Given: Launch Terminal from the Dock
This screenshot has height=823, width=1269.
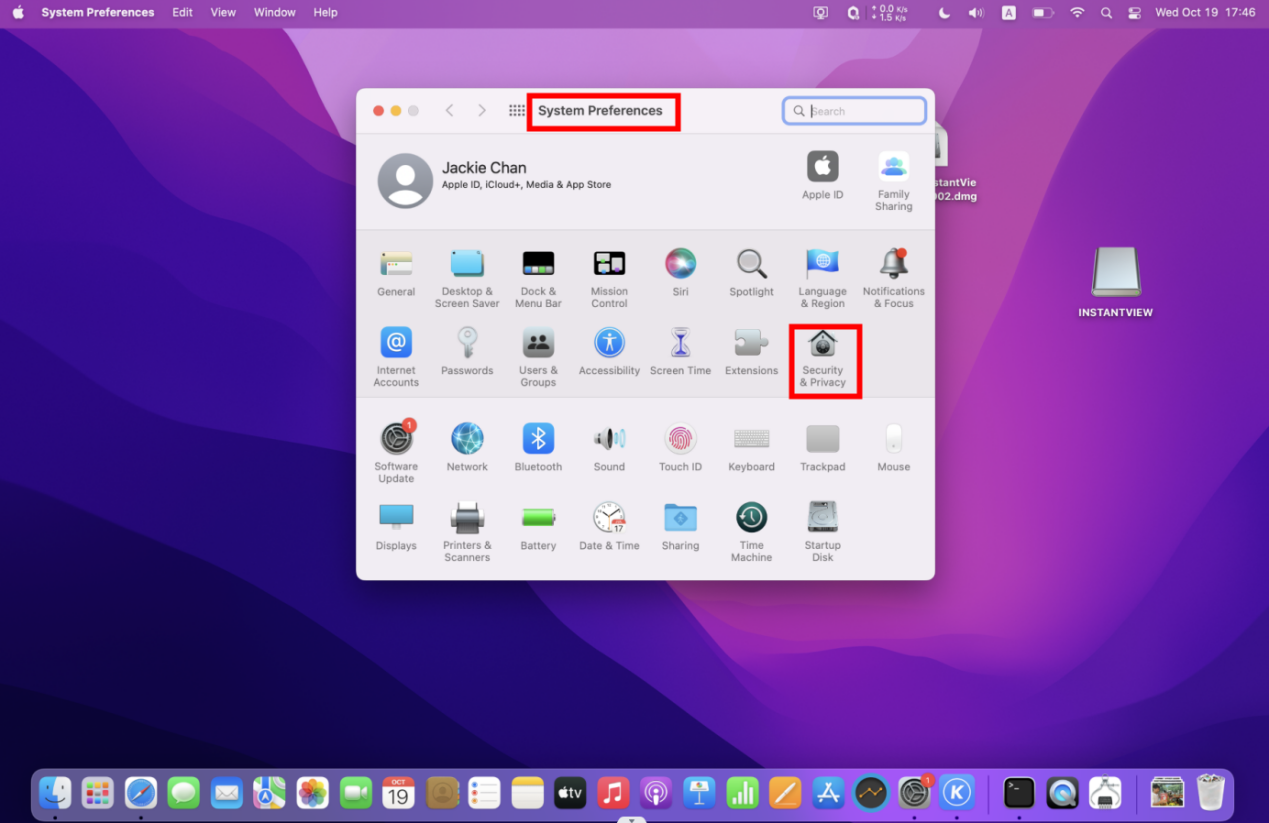Looking at the screenshot, I should [x=1019, y=793].
